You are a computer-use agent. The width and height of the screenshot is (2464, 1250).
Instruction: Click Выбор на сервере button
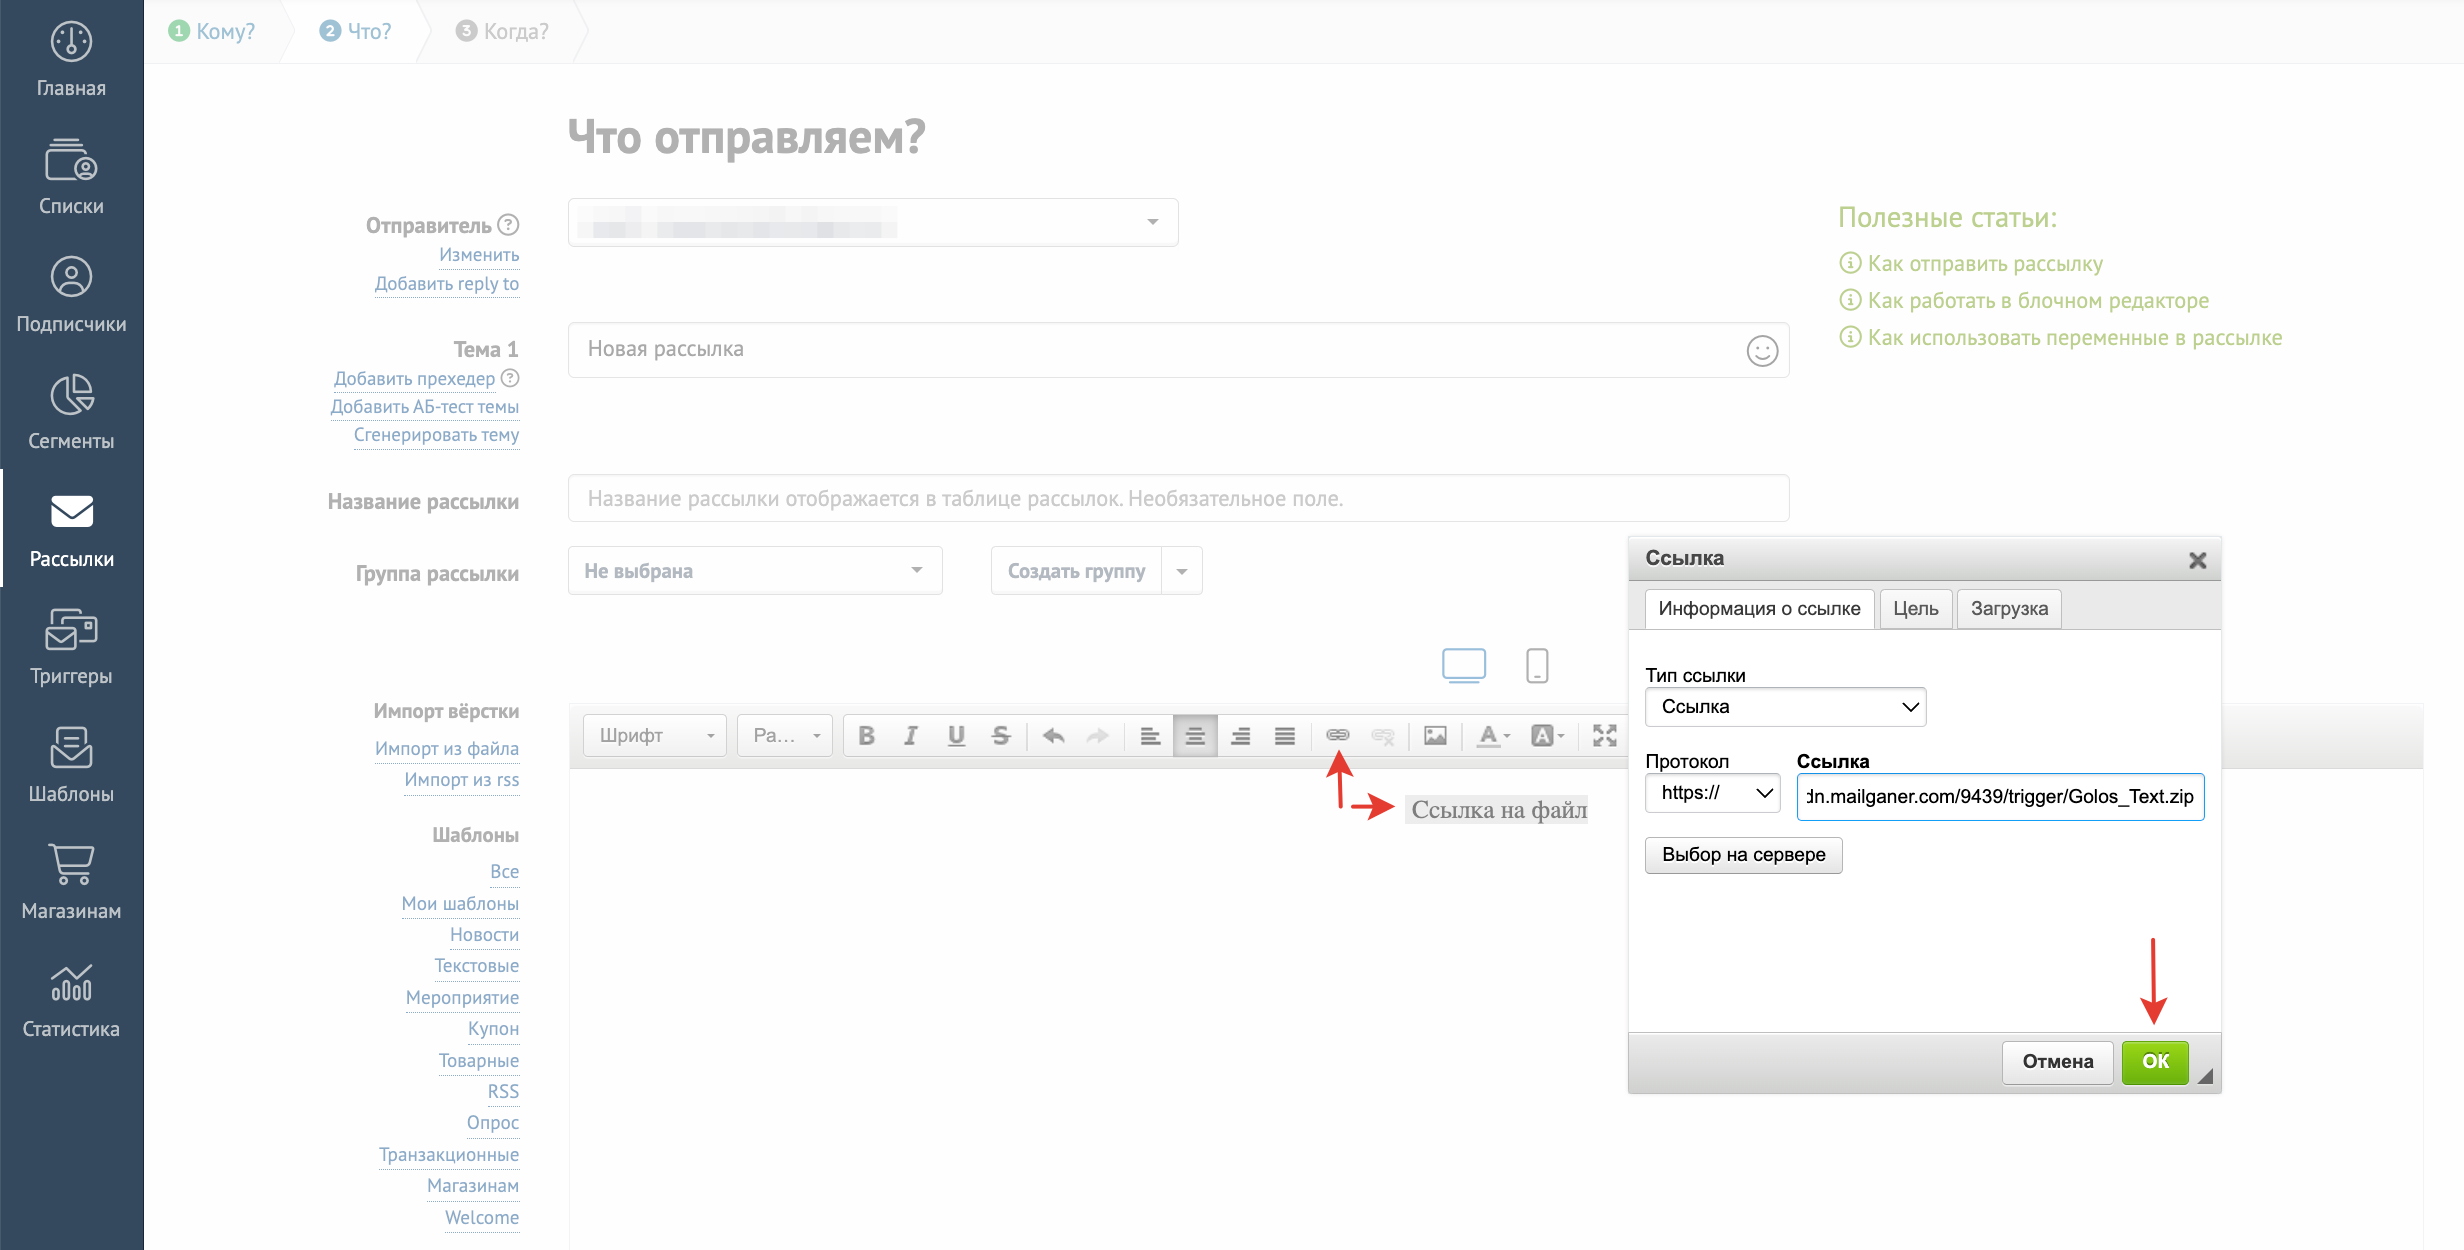tap(1743, 855)
